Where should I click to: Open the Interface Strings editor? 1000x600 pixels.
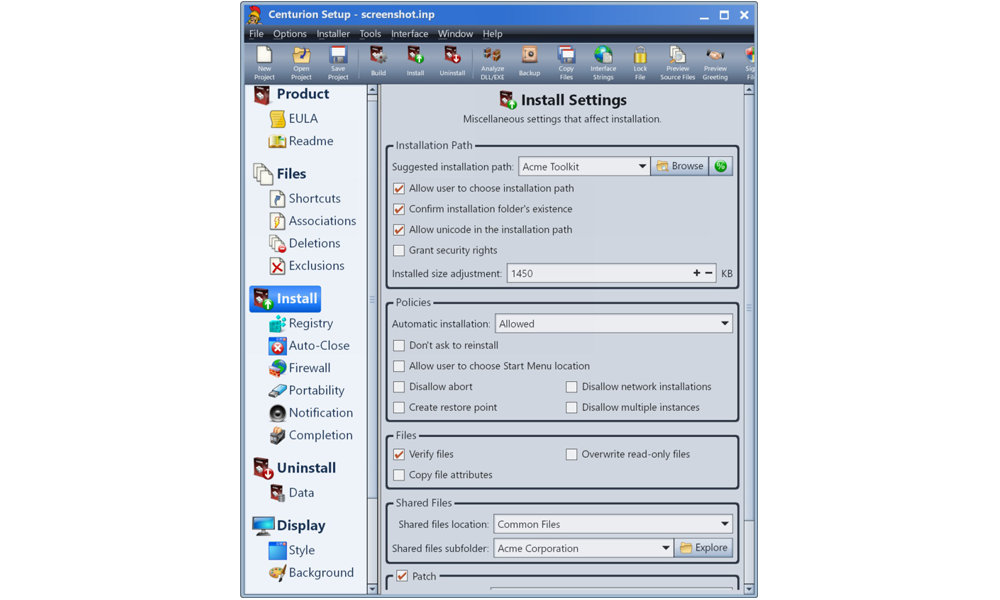pyautogui.click(x=603, y=62)
